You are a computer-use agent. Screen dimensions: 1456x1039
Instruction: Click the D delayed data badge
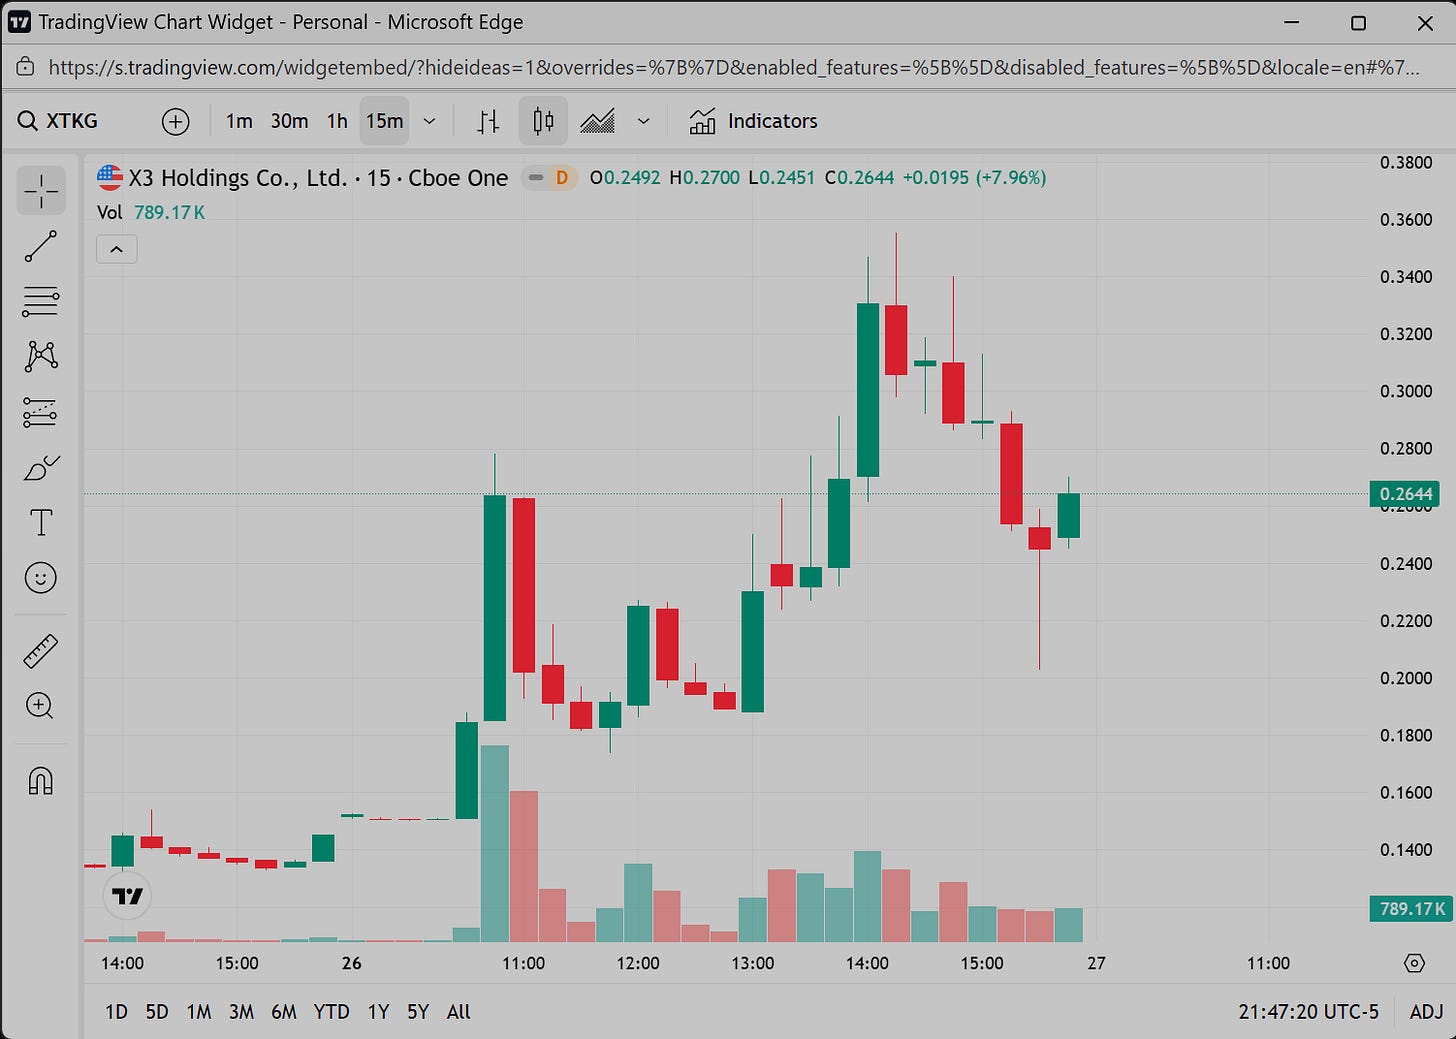point(562,178)
